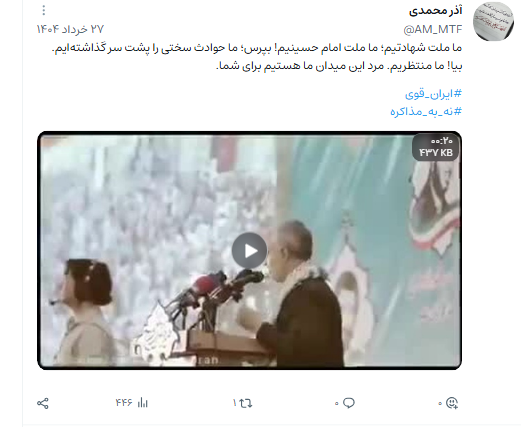
Task: Open the display name آذر محمدی
Action: coord(435,11)
